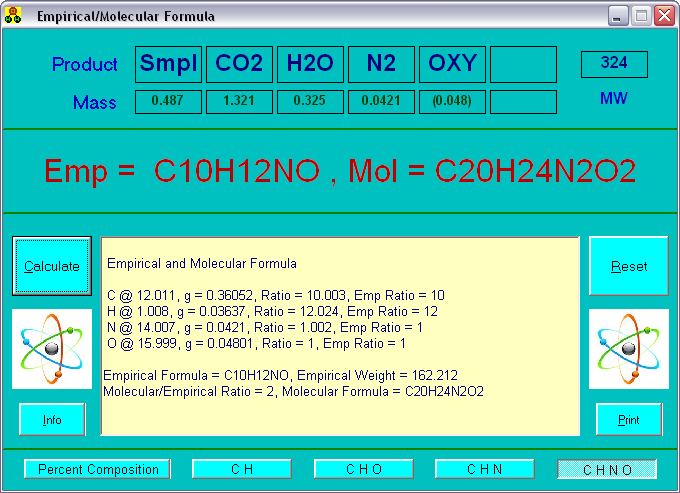This screenshot has height=493, width=680.
Task: Click the Smpl product box
Action: click(168, 64)
